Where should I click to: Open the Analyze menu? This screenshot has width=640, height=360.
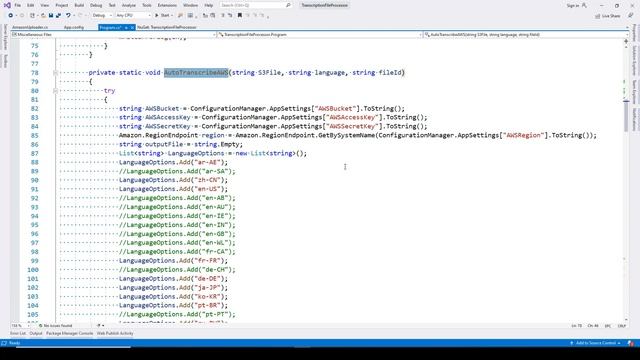click(x=129, y=5)
